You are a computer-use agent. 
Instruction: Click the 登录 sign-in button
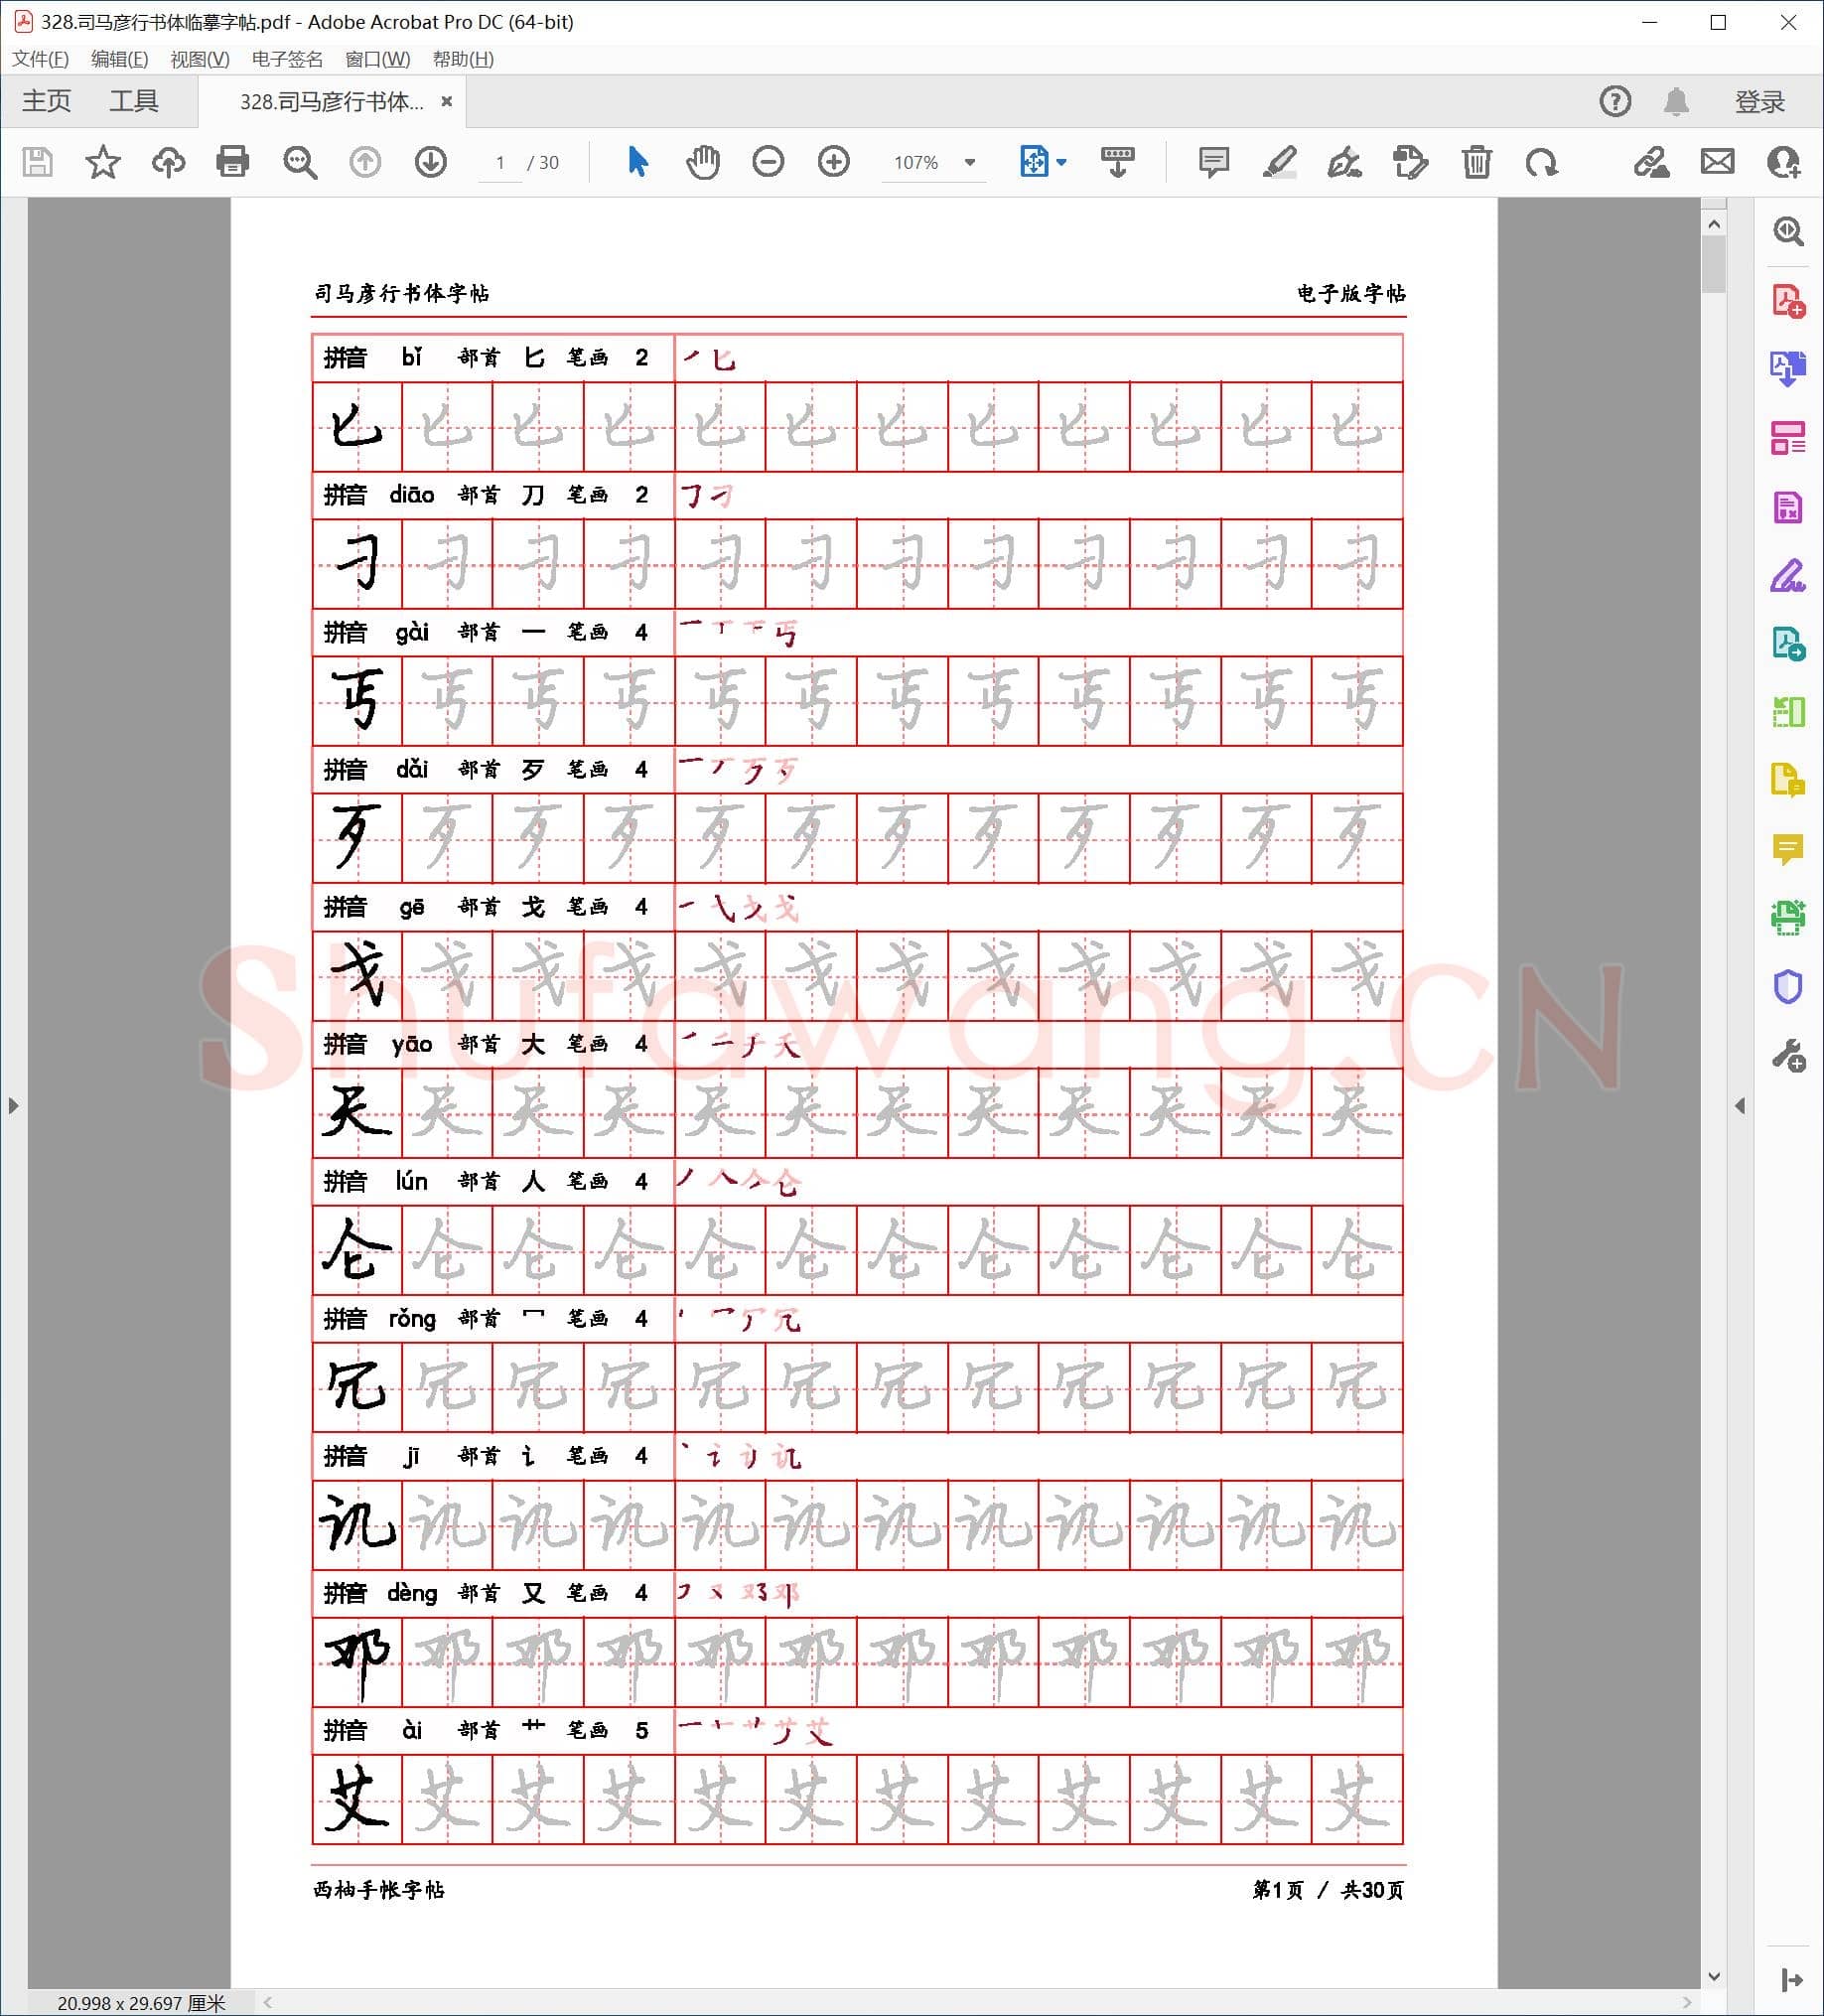pos(1760,100)
